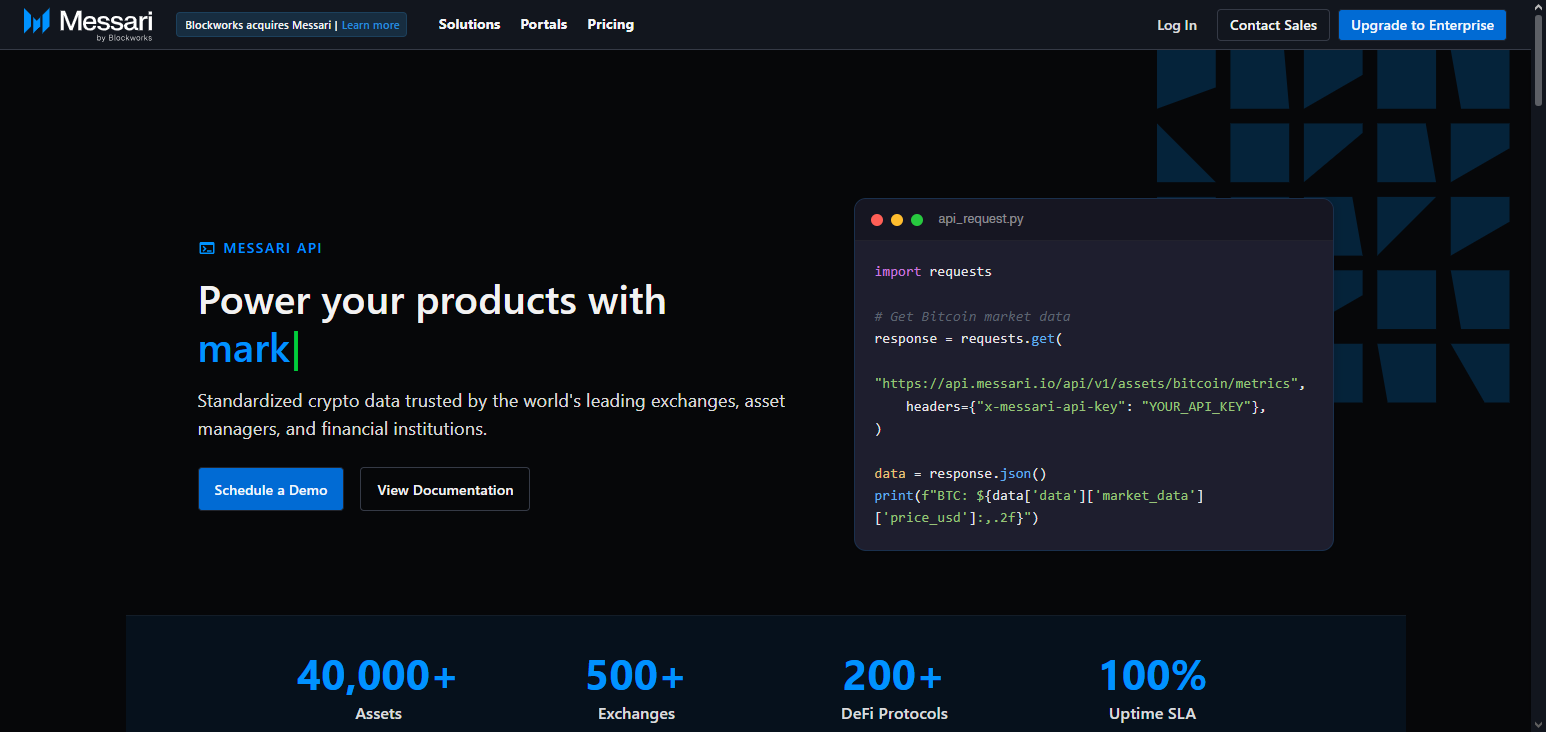
Task: Open View Documentation button
Action: tap(445, 489)
